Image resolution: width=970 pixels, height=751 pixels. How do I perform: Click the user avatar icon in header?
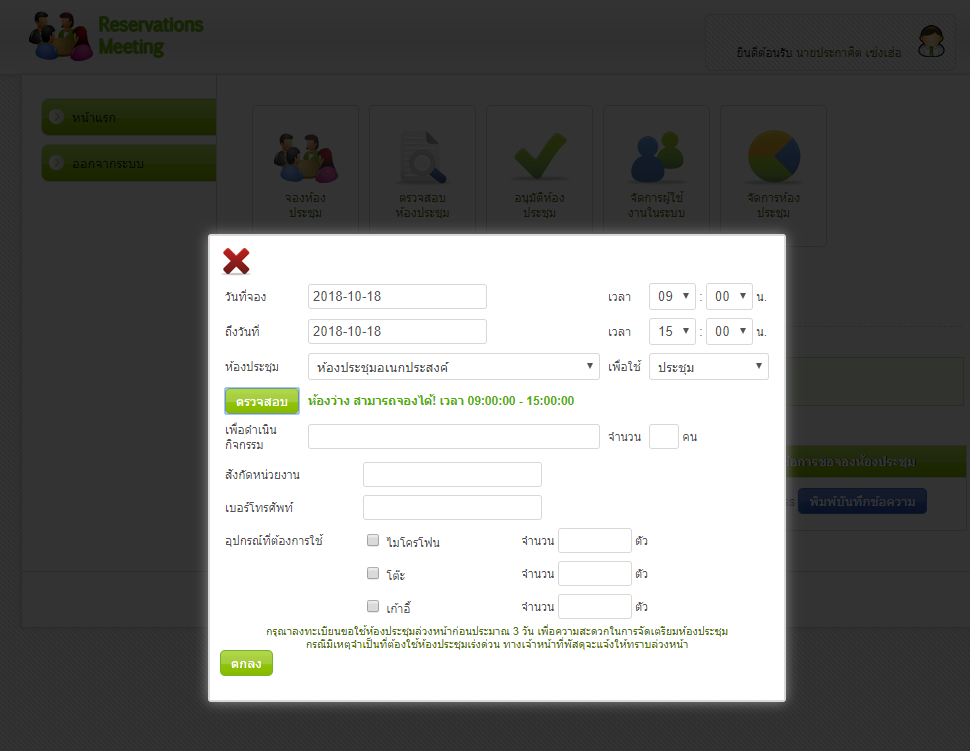pos(931,42)
